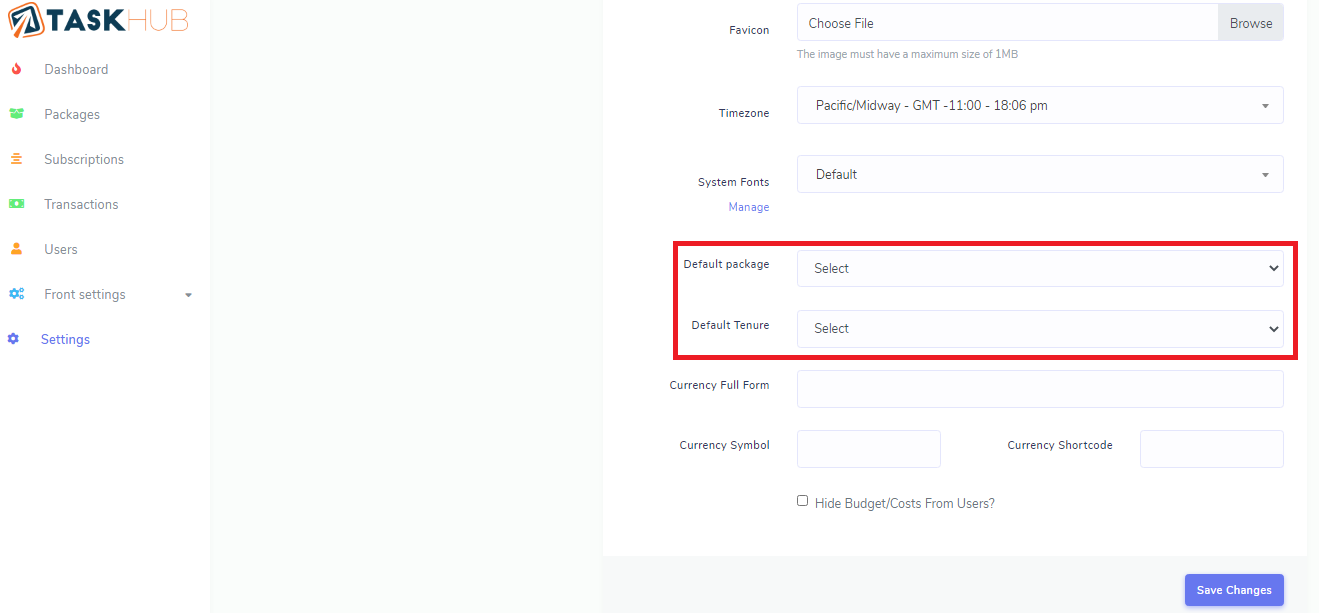The image size is (1319, 613).
Task: Open Transactions in the sidebar
Action: point(81,204)
